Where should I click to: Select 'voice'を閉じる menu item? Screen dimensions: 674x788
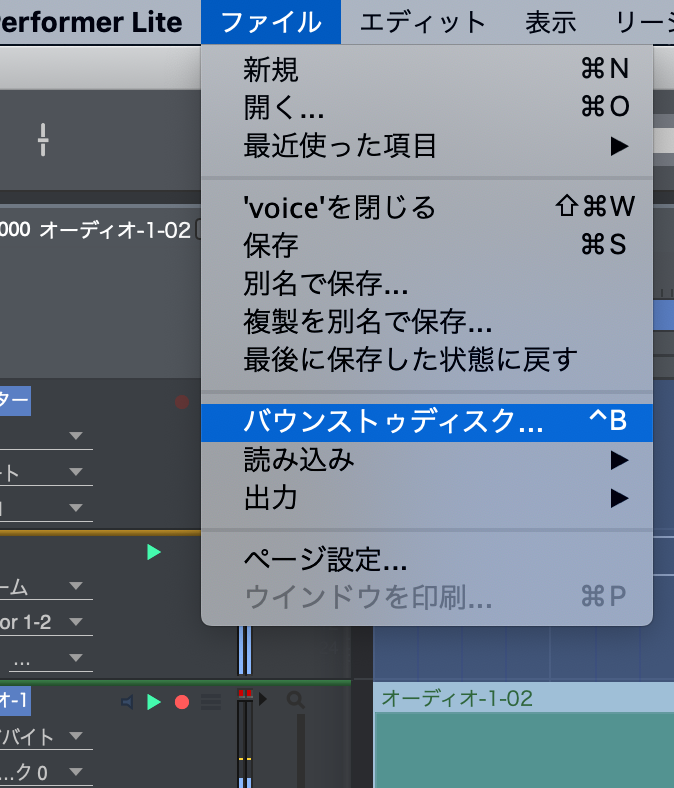coord(427,207)
